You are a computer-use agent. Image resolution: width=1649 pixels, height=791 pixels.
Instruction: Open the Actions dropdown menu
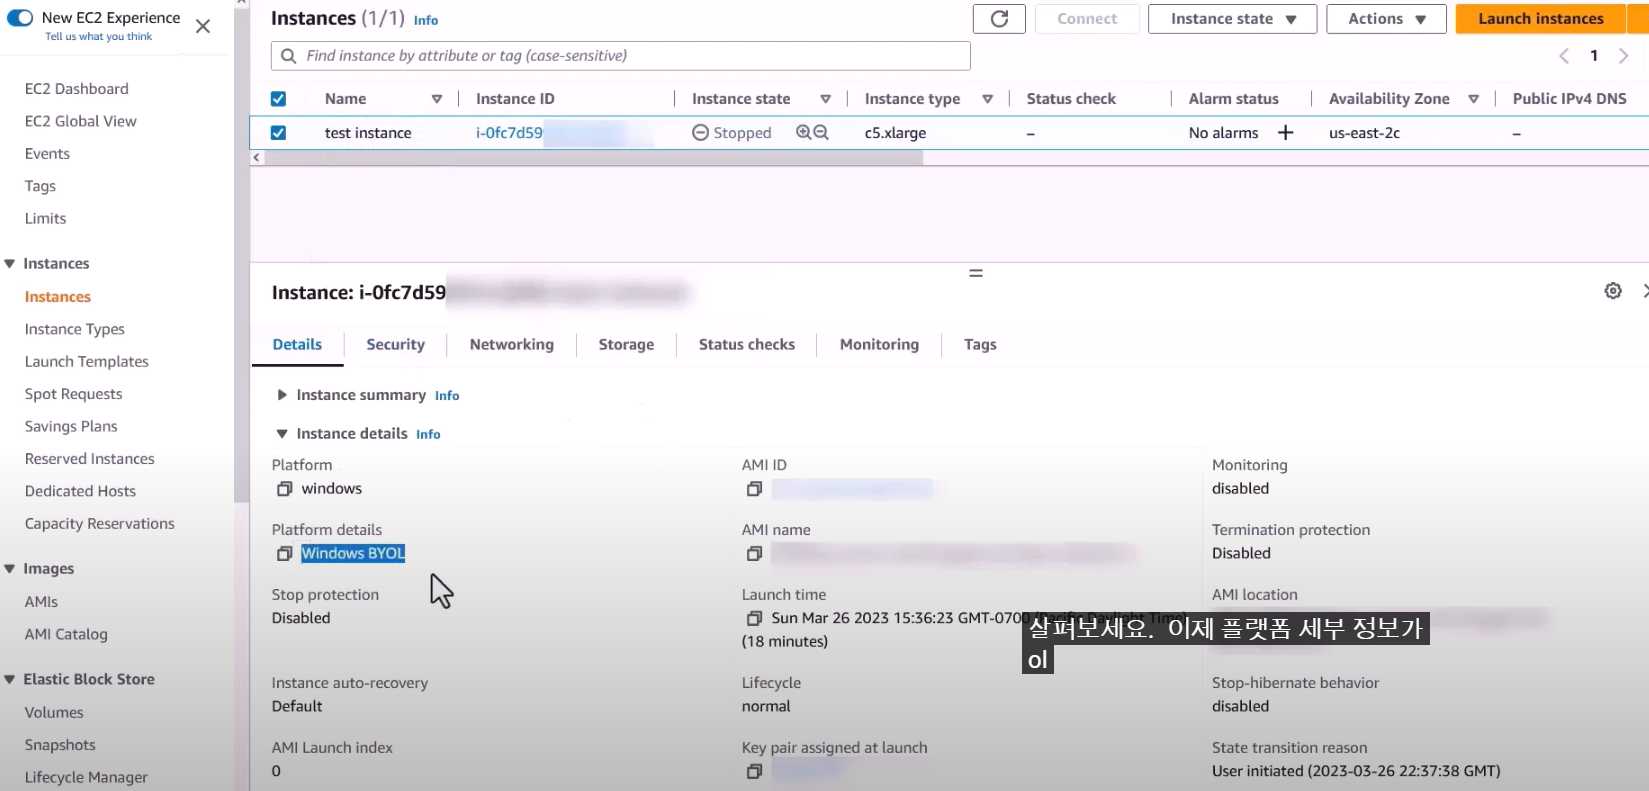pos(1386,19)
